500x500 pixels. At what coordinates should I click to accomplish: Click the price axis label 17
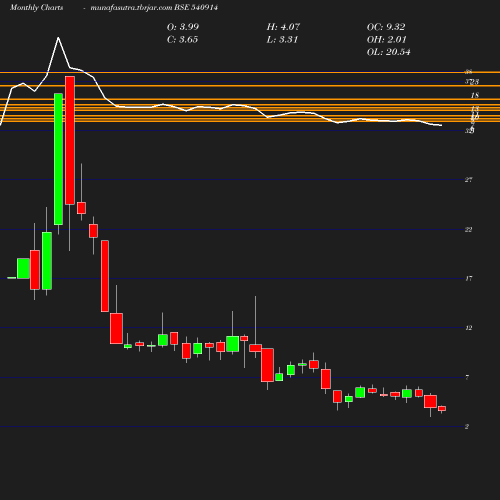point(469,278)
